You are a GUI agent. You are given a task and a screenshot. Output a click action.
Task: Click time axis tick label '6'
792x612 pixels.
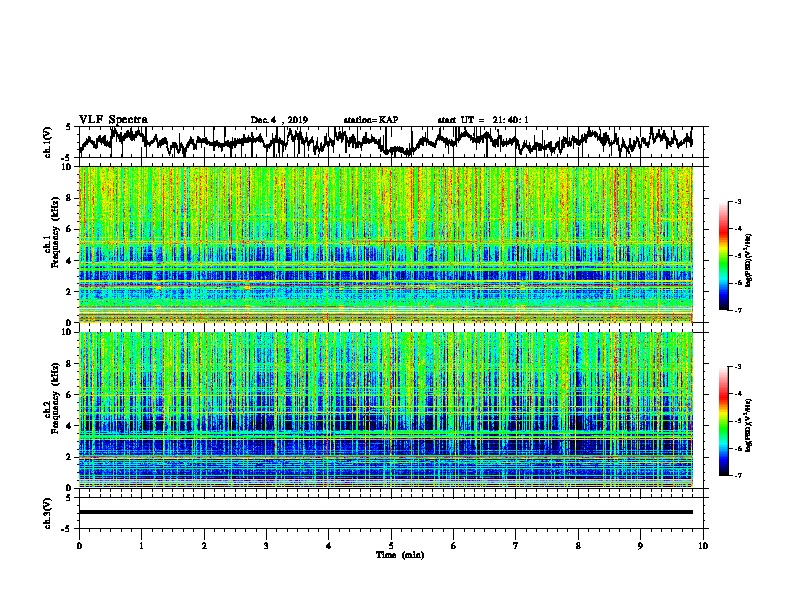454,546
